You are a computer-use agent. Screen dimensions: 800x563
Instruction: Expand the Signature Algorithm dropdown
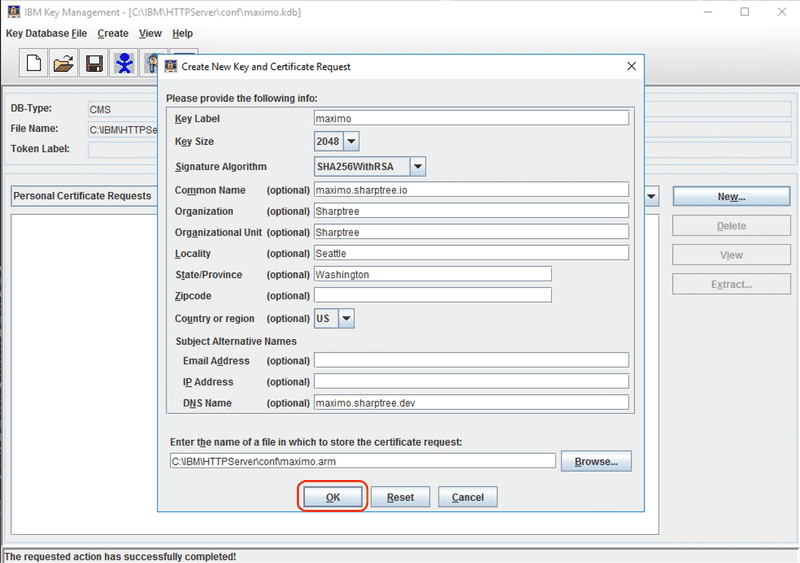click(x=418, y=167)
